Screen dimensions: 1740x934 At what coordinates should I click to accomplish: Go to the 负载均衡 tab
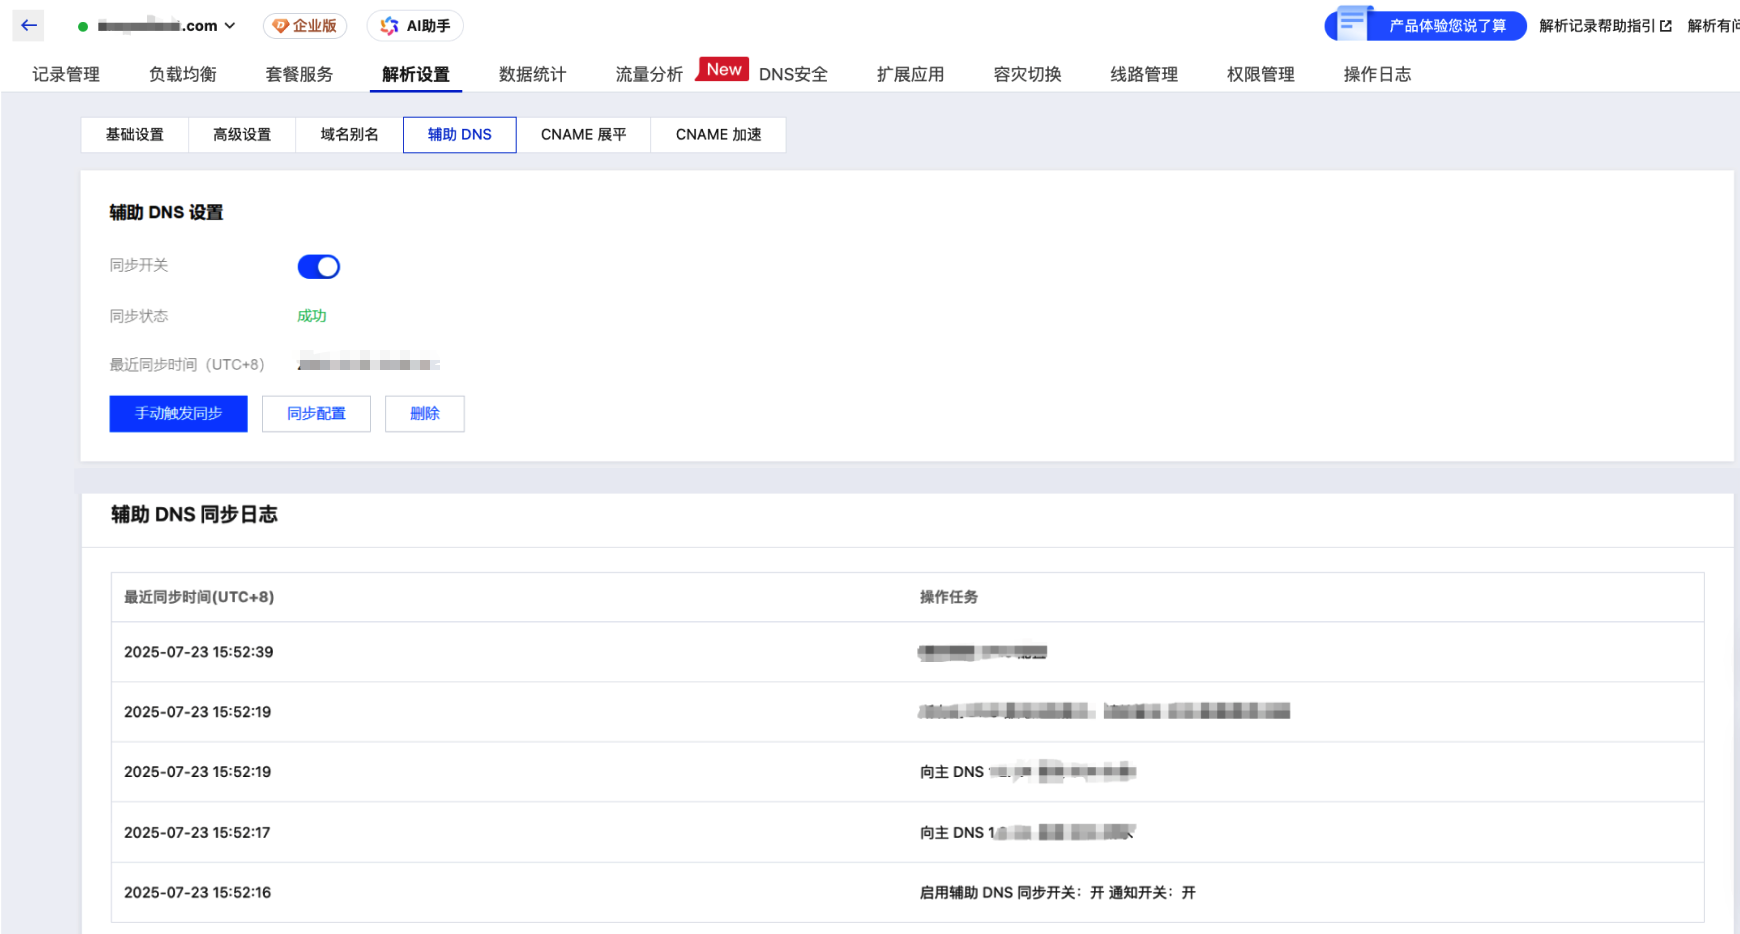point(183,74)
